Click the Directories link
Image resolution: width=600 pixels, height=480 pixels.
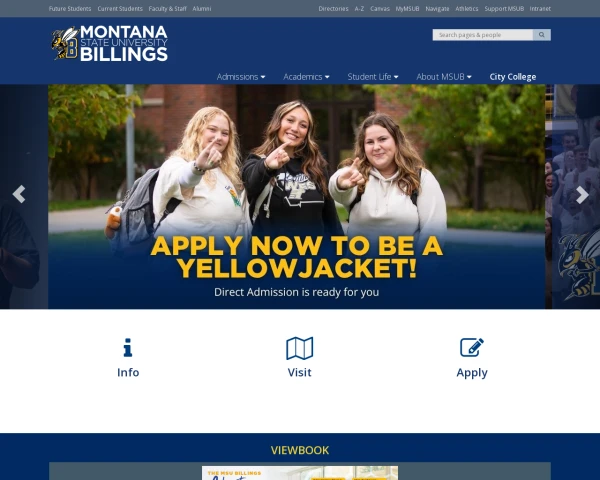(333, 8)
